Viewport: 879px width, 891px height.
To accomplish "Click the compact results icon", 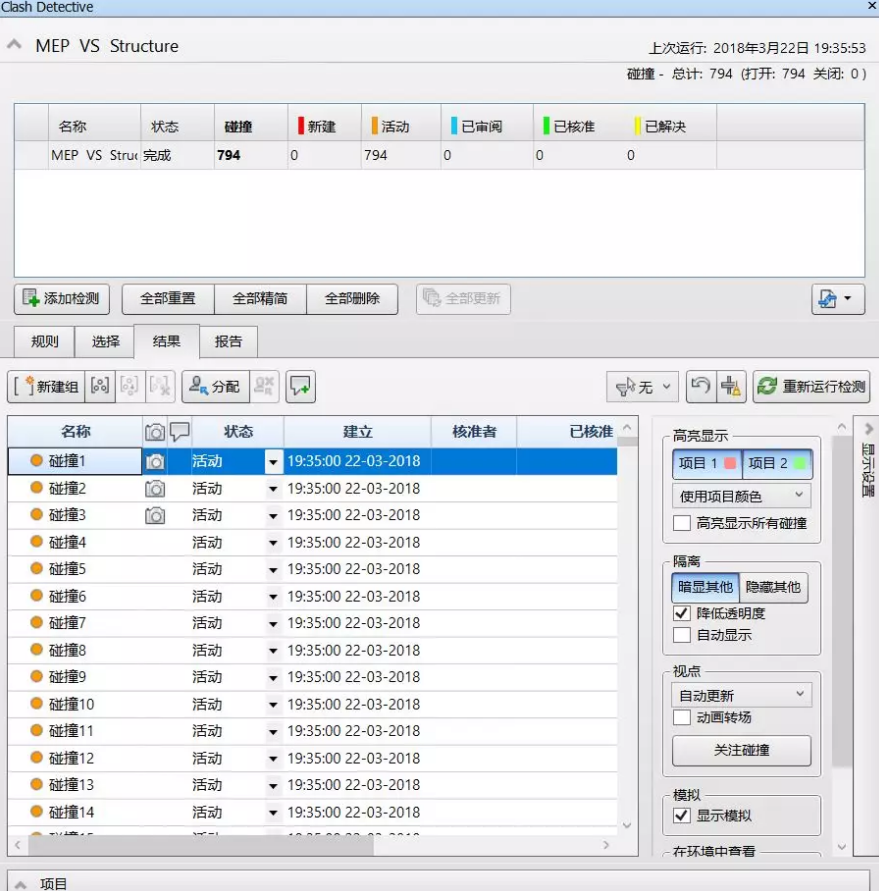I will tap(731, 387).
